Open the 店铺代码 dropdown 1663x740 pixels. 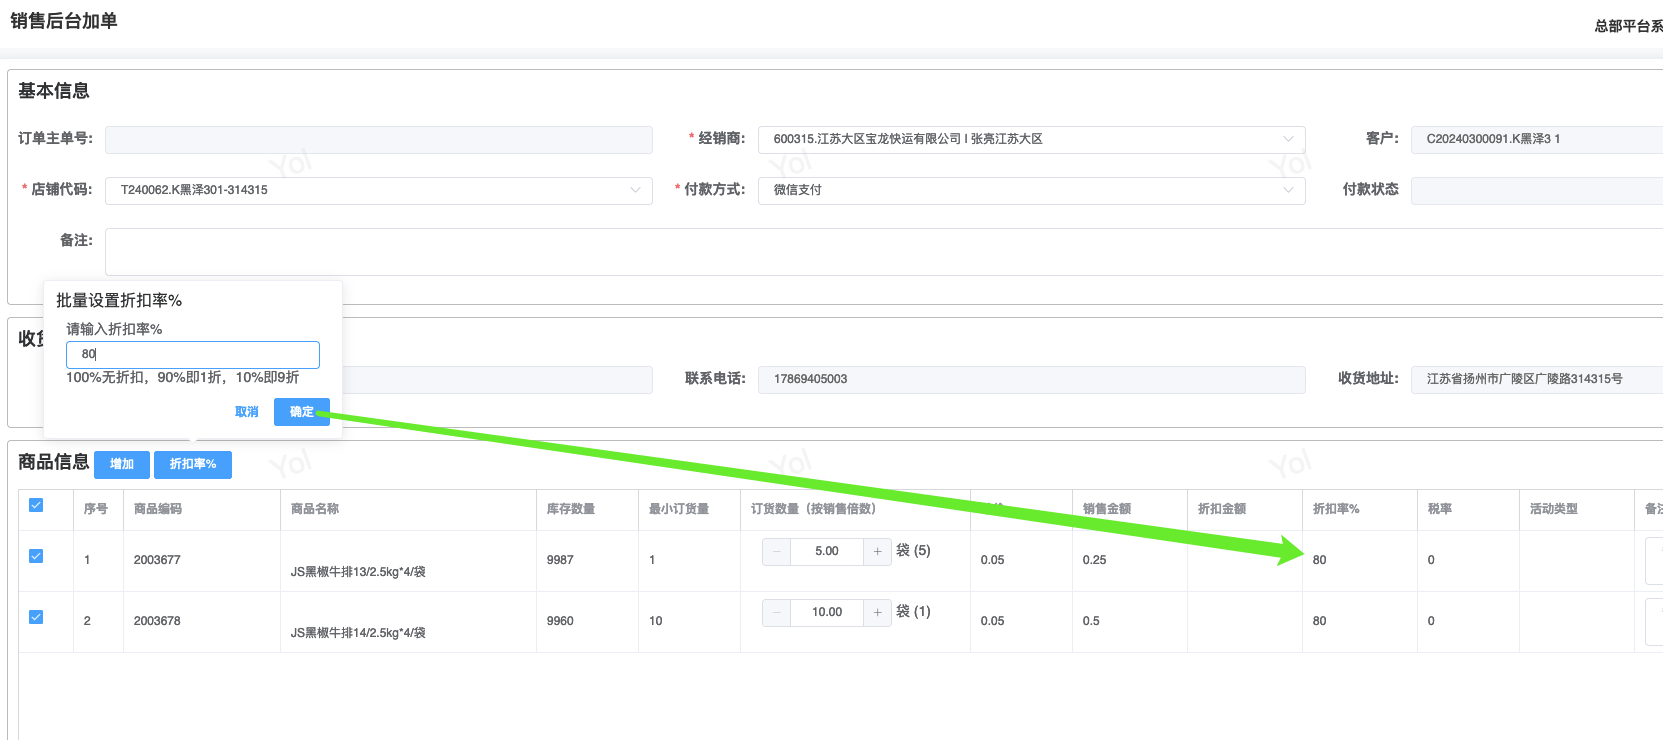click(x=378, y=190)
